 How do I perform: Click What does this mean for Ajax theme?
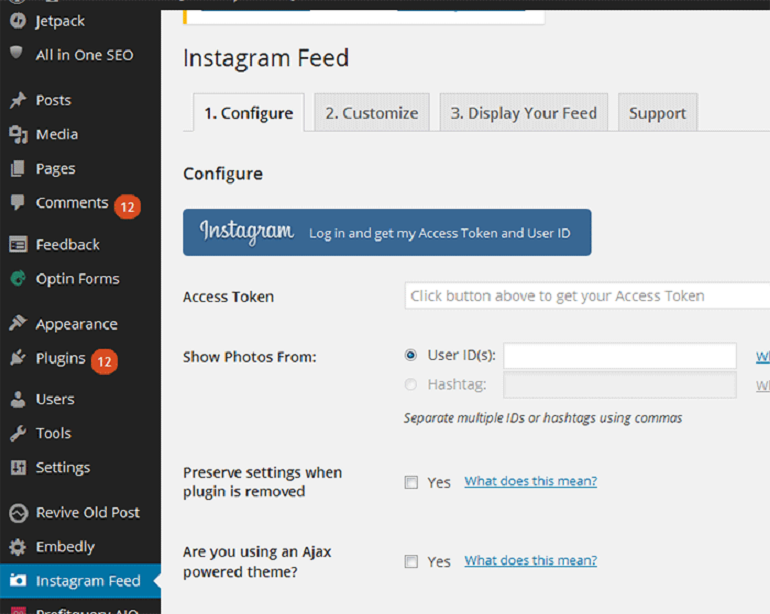(531, 560)
